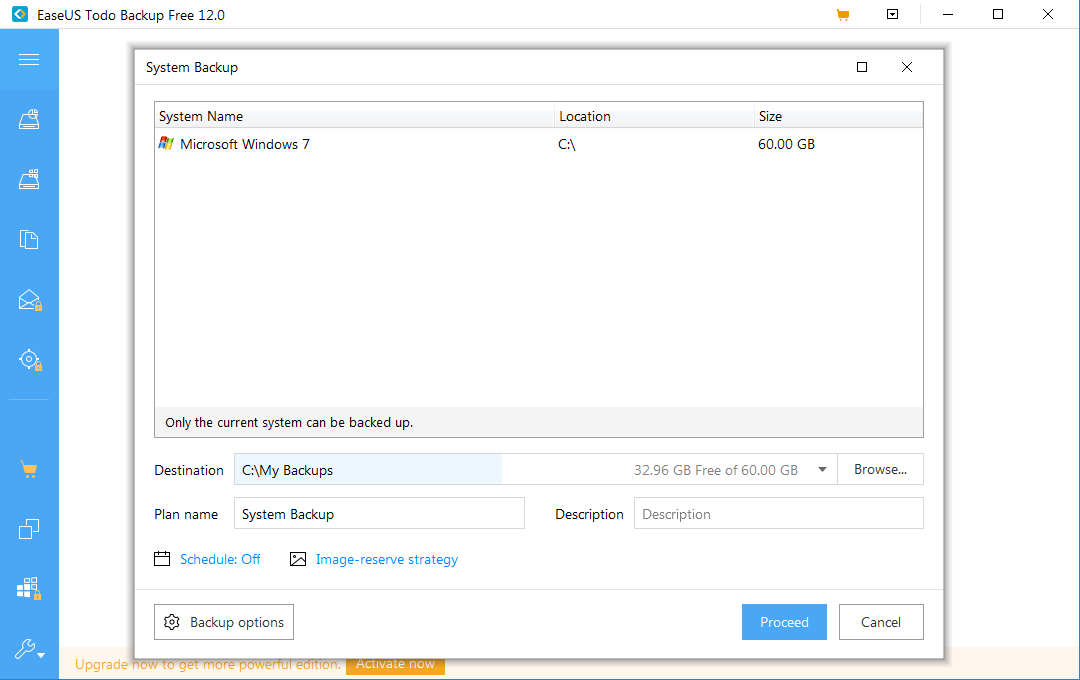
Task: Click the locked Mail Backup icon
Action: (29, 300)
